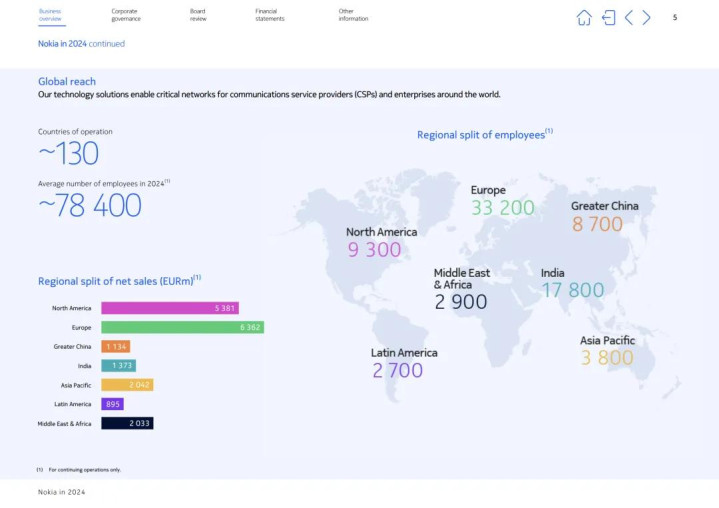The height and width of the screenshot is (508, 719).
Task: Select the orange Greater China sales bar
Action: [x=115, y=346]
